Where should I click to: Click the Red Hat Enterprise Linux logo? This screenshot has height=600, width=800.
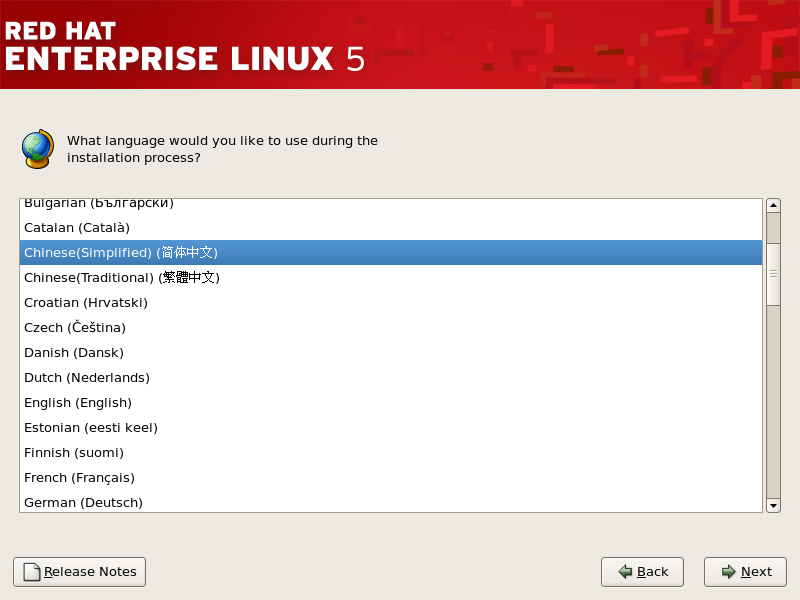coord(185,46)
